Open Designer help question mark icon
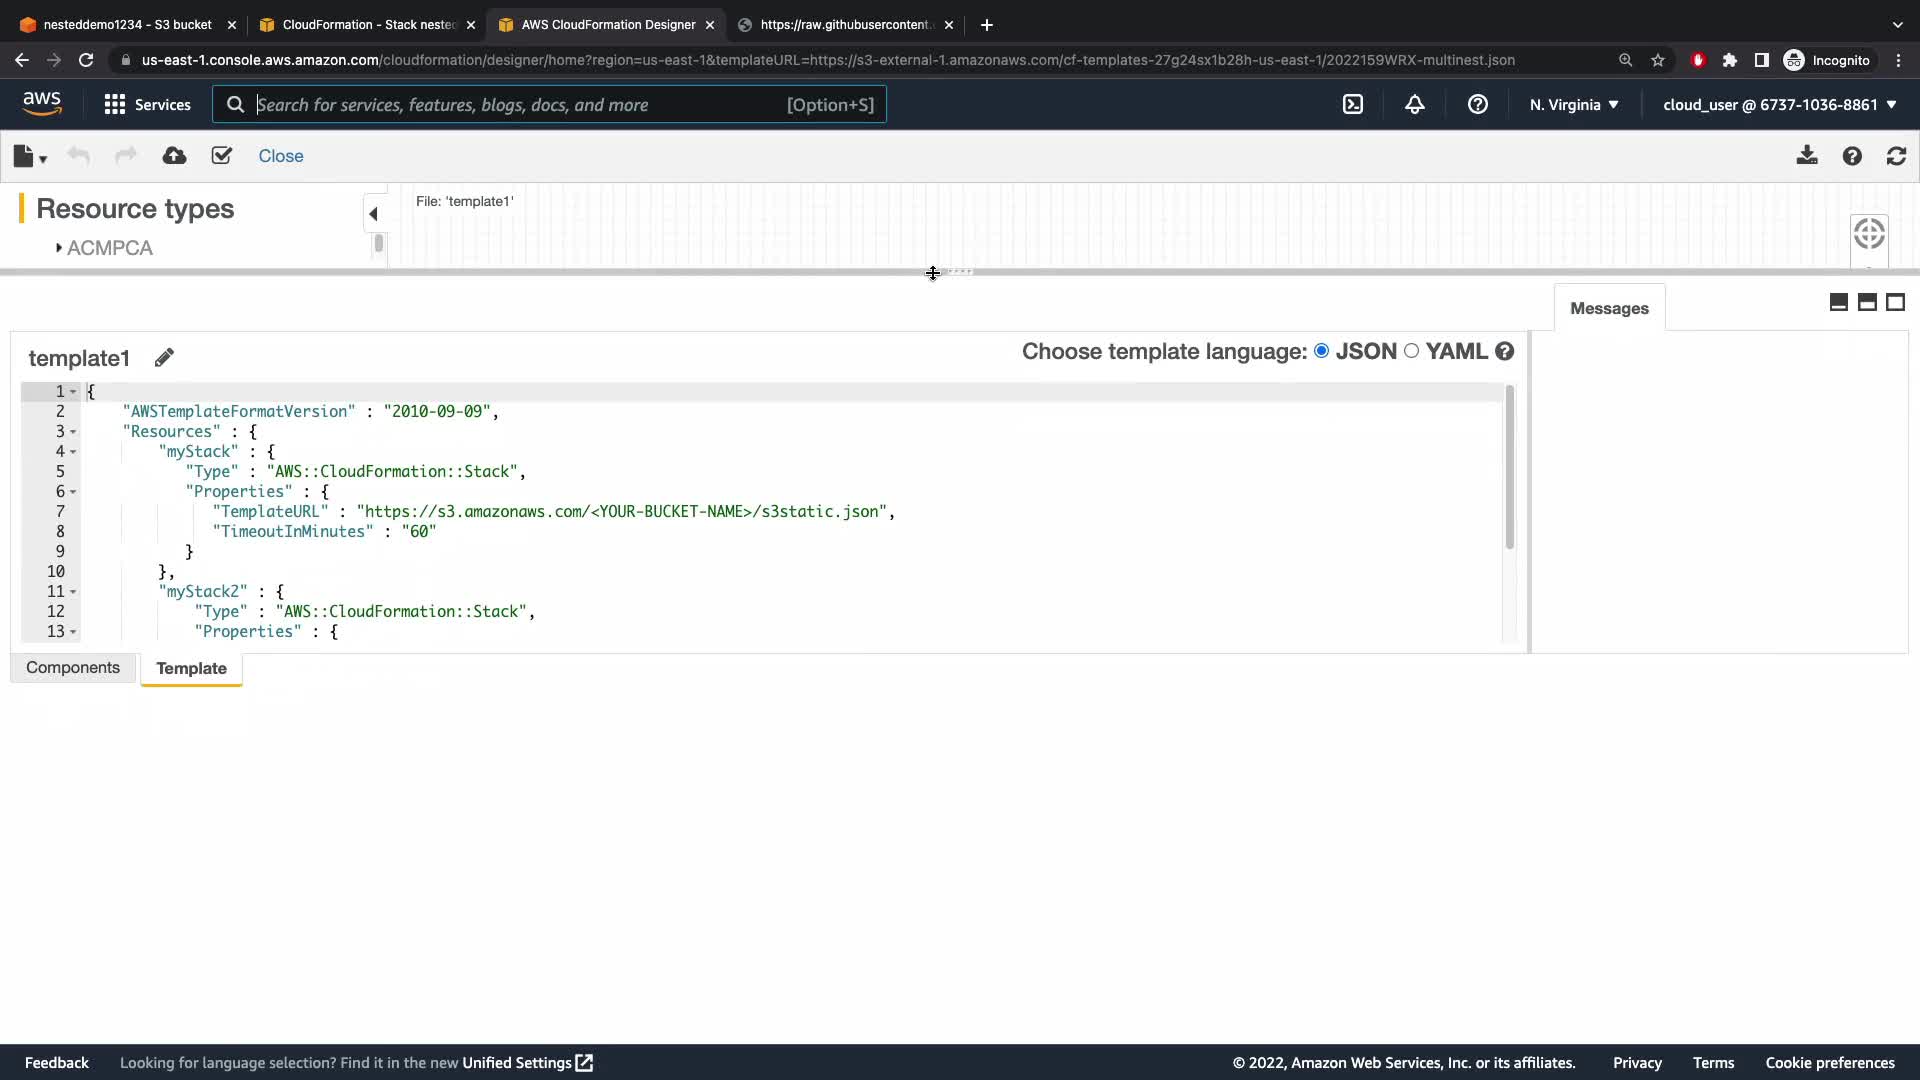1920x1080 pixels. [1852, 156]
